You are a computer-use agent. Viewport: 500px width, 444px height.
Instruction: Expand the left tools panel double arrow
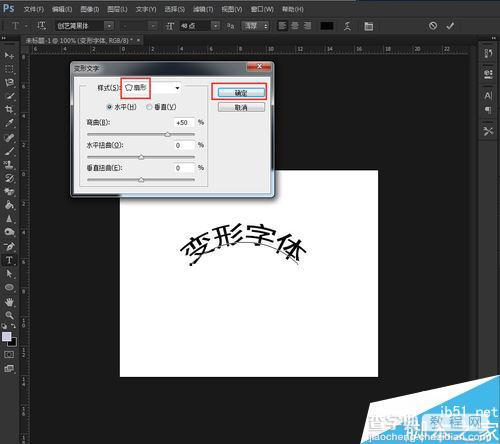[x=4, y=38]
